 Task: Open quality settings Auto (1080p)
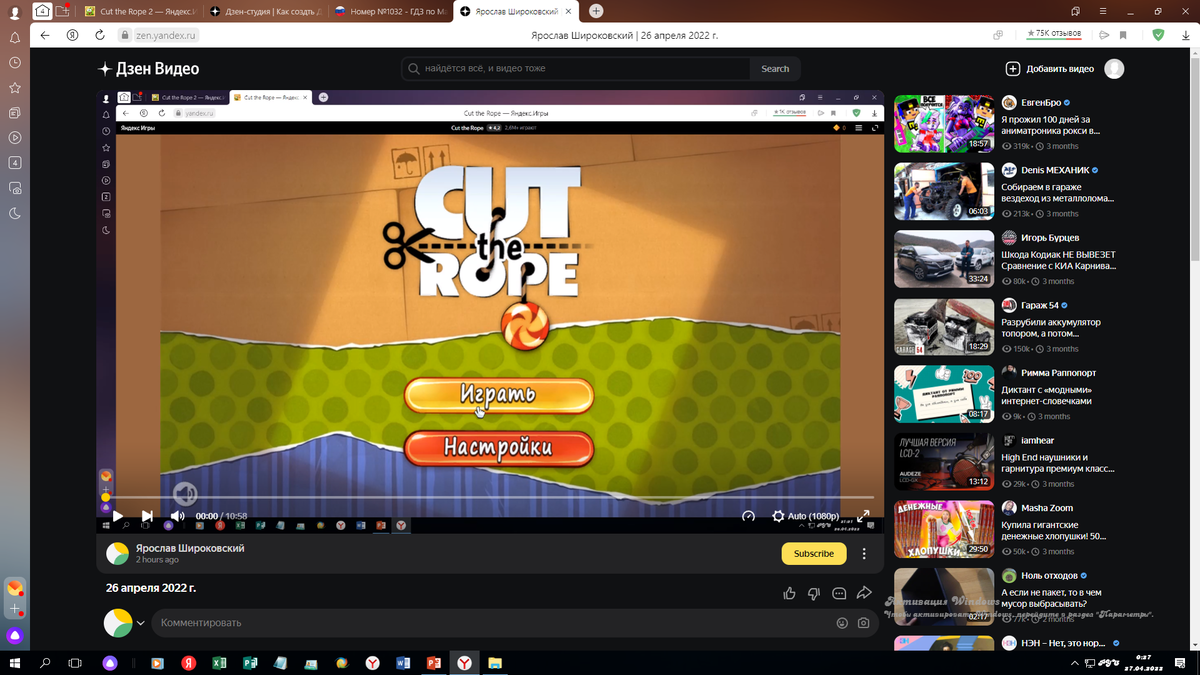click(805, 516)
